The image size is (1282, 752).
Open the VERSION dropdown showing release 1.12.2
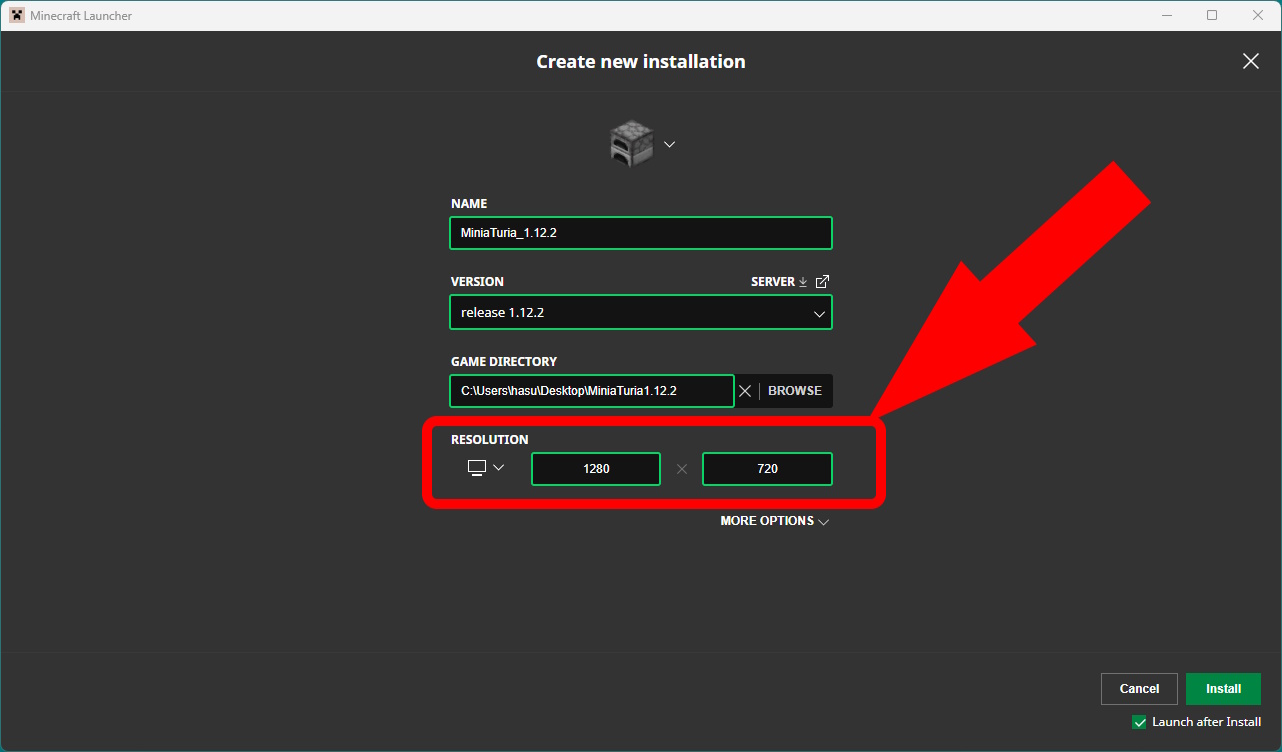[641, 312]
